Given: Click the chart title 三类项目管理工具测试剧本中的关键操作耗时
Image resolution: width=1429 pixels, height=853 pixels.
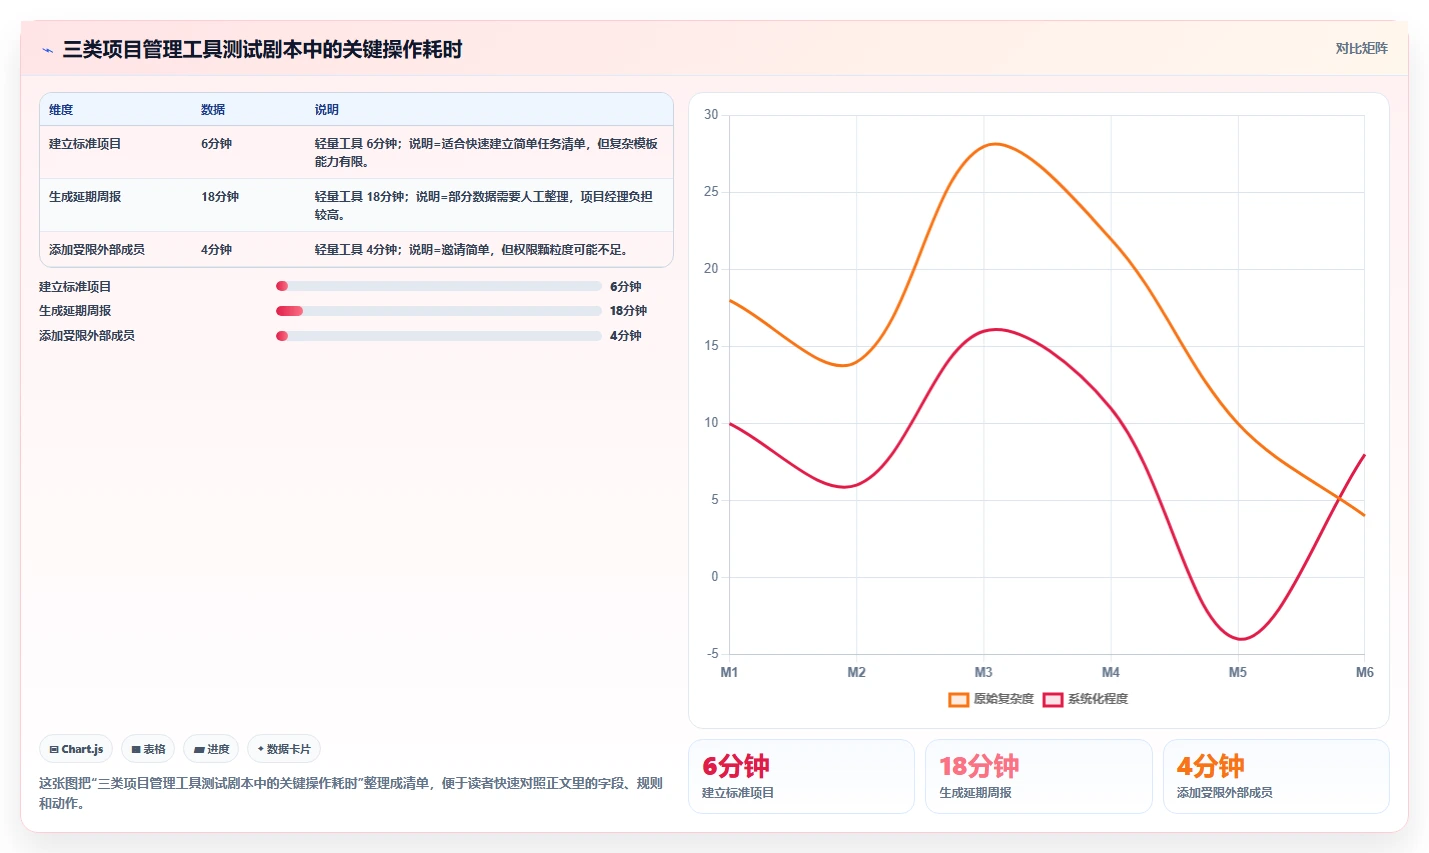Looking at the screenshot, I should pos(263,50).
